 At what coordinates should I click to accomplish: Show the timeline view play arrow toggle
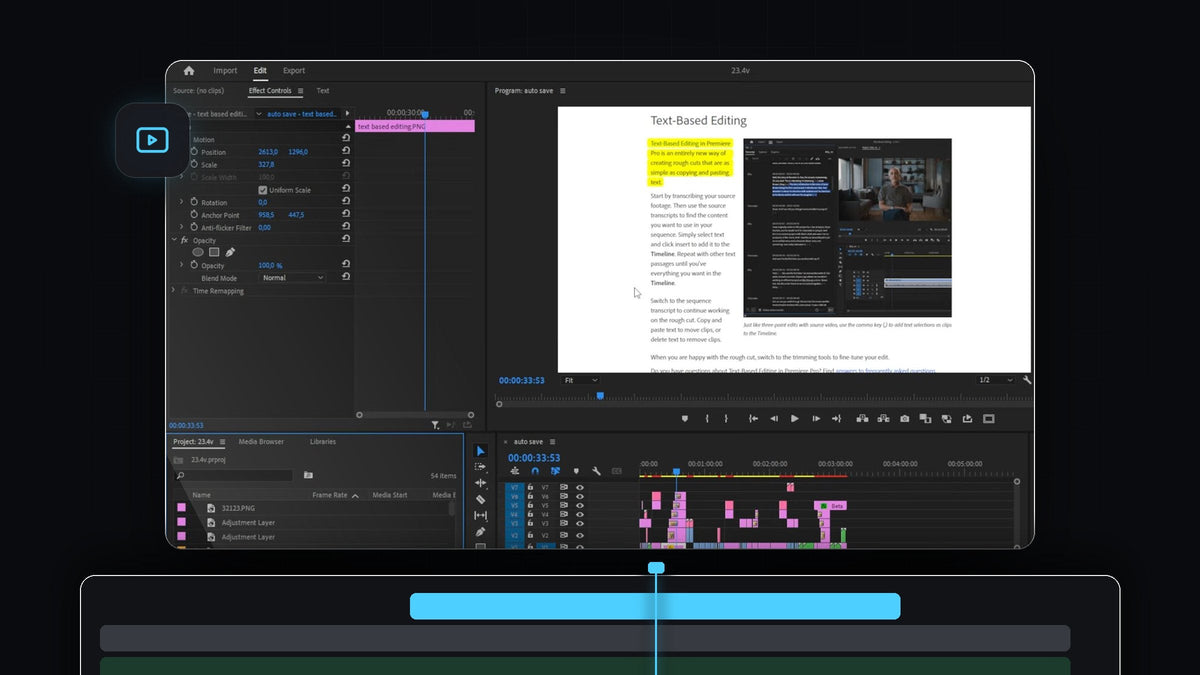tap(347, 114)
